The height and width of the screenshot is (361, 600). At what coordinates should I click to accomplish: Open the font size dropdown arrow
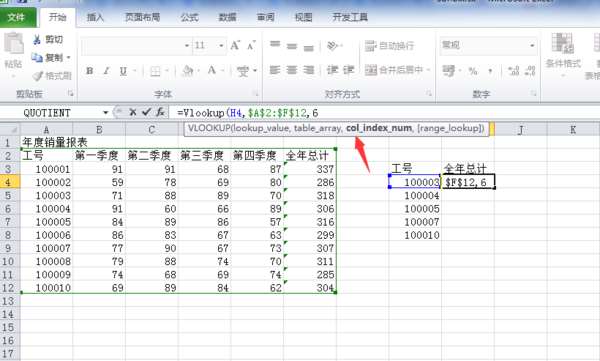pos(221,46)
